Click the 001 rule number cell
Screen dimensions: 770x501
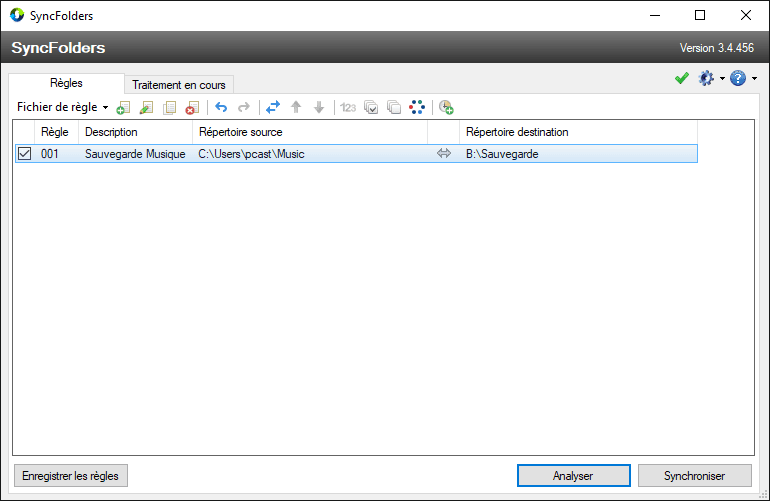pos(50,154)
